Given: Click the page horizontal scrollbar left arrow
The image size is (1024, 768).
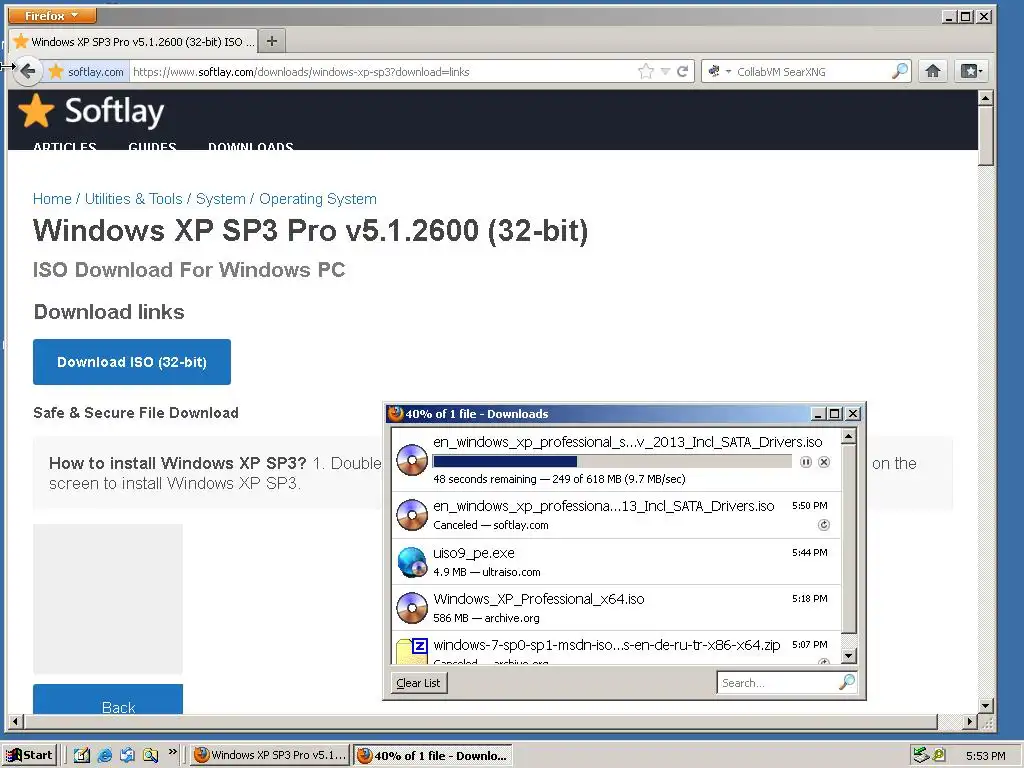Looking at the screenshot, I should click(x=16, y=722).
